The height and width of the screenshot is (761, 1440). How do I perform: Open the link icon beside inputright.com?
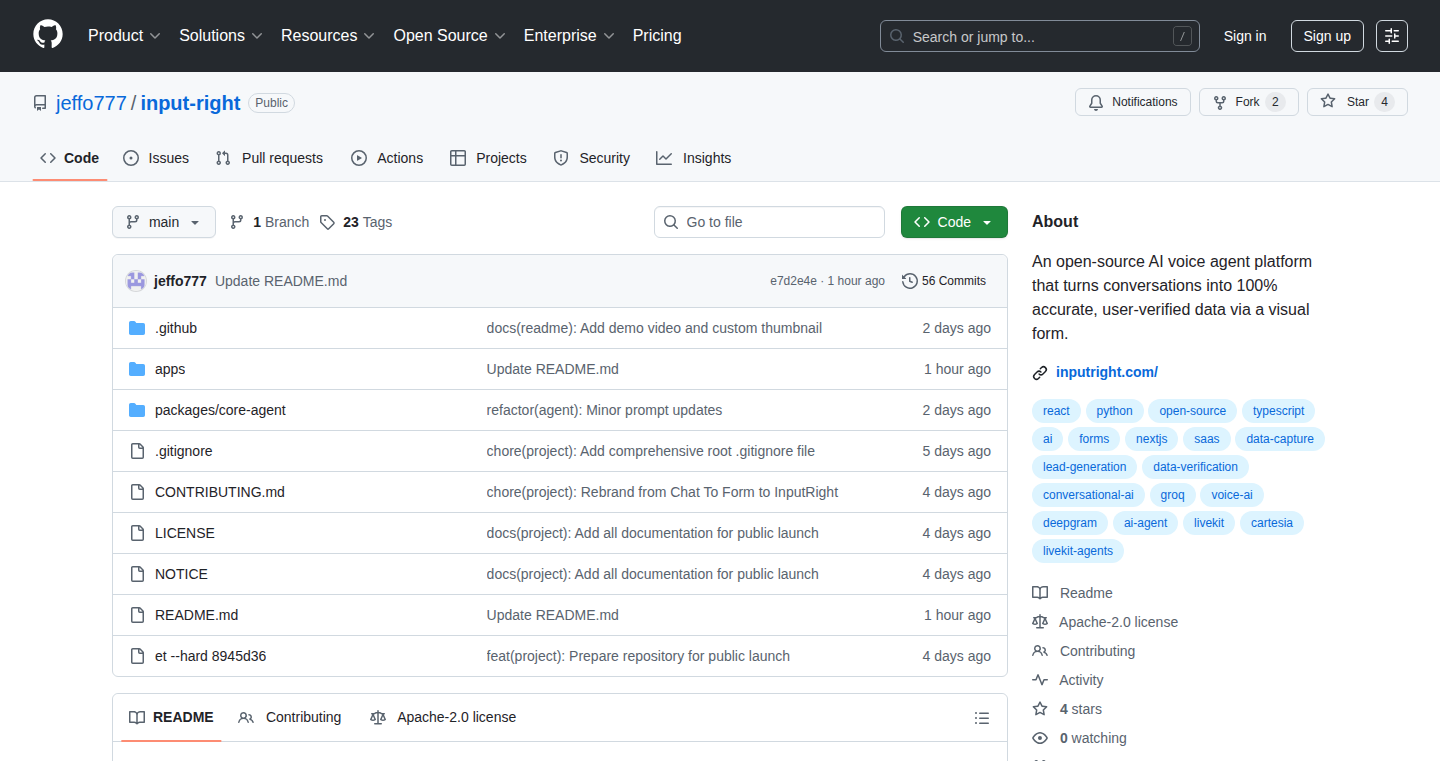[x=1040, y=373]
